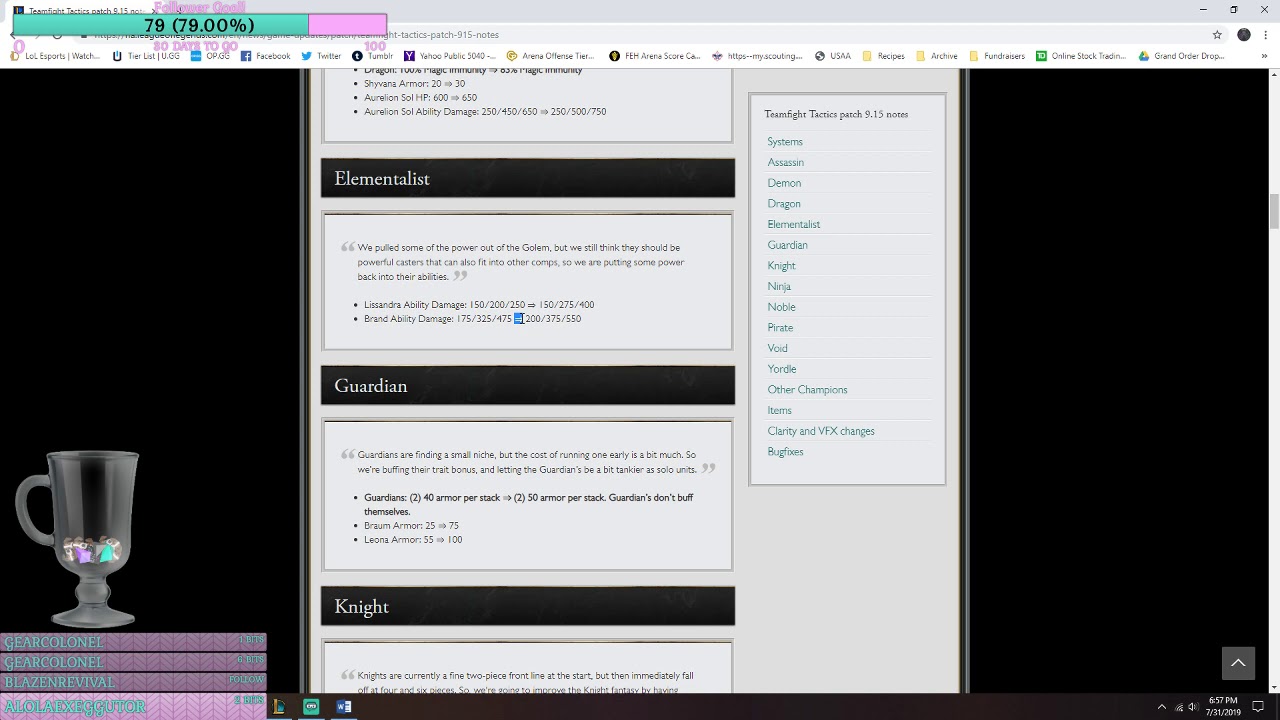Click the Elementalist section header
Image resolution: width=1280 pixels, height=720 pixels.
click(x=528, y=178)
